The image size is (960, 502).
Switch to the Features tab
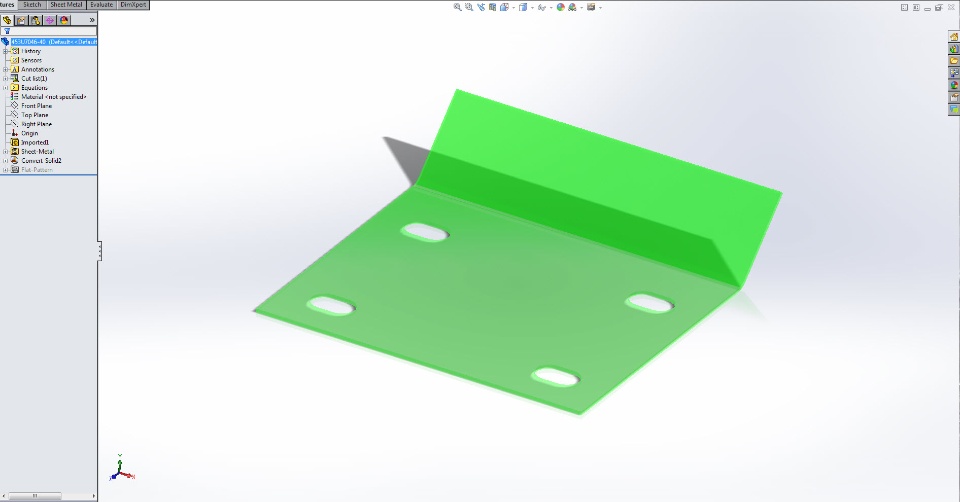pos(8,4)
